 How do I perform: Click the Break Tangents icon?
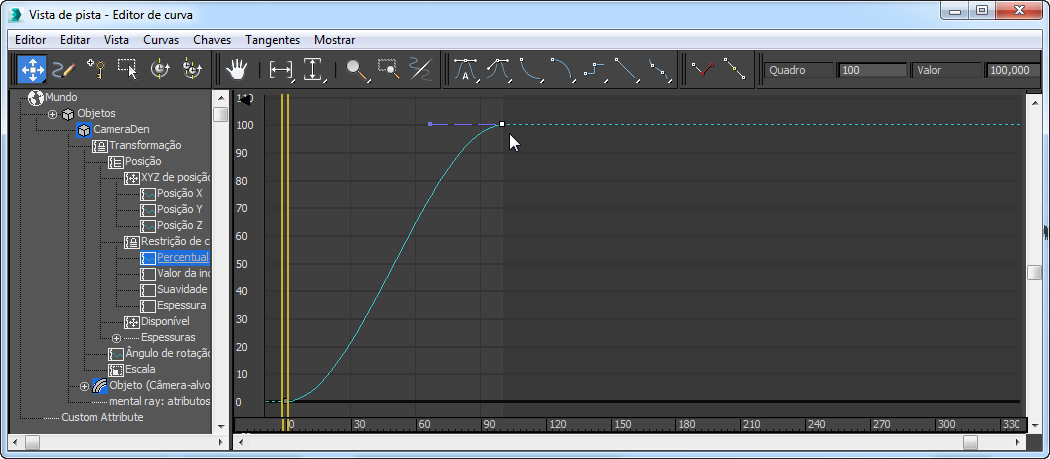[x=702, y=69]
